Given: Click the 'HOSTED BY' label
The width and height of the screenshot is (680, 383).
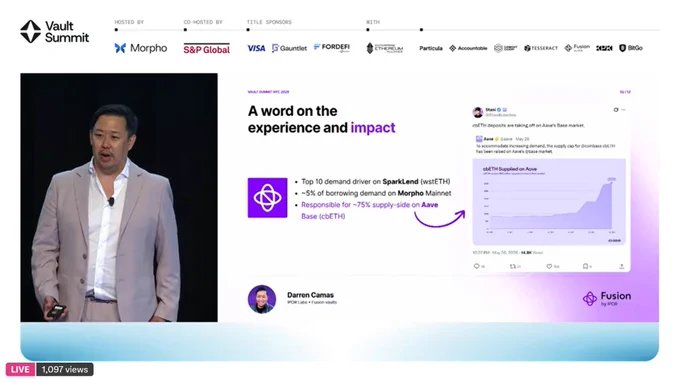Looking at the screenshot, I should (129, 22).
